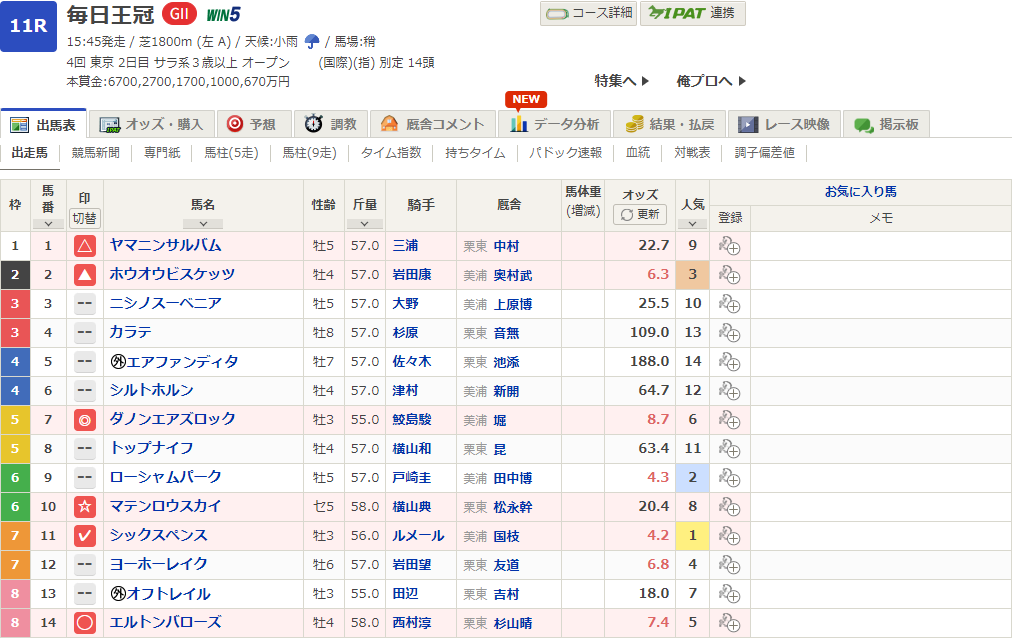Toggle mark display with 切替 button
This screenshot has height=638, width=1012.
[x=85, y=218]
